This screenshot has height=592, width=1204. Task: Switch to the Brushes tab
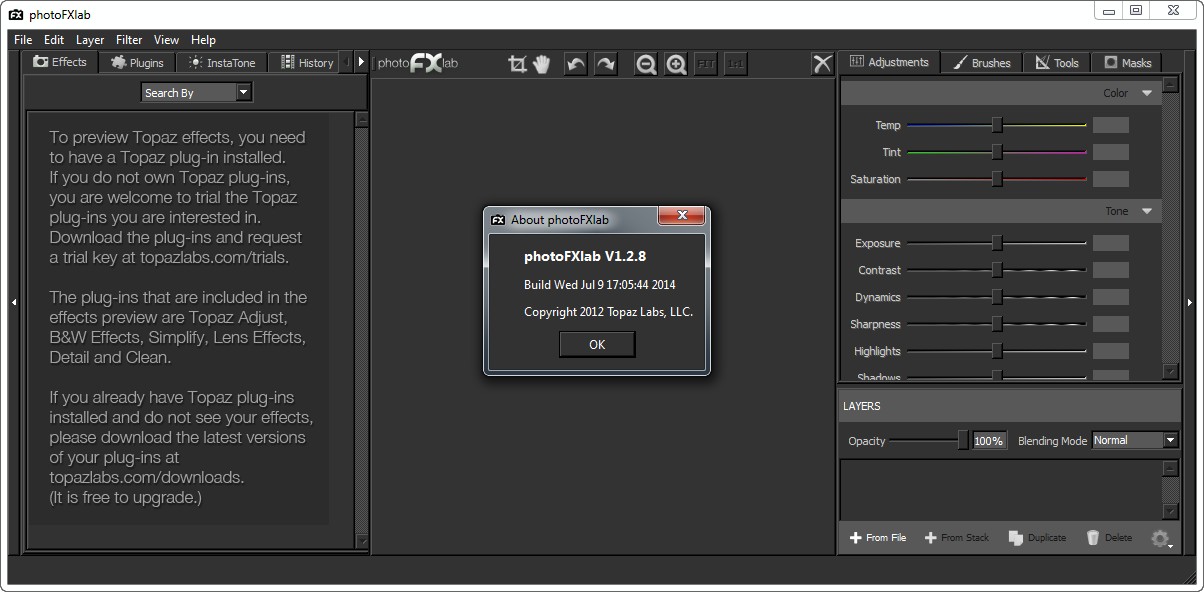click(982, 62)
